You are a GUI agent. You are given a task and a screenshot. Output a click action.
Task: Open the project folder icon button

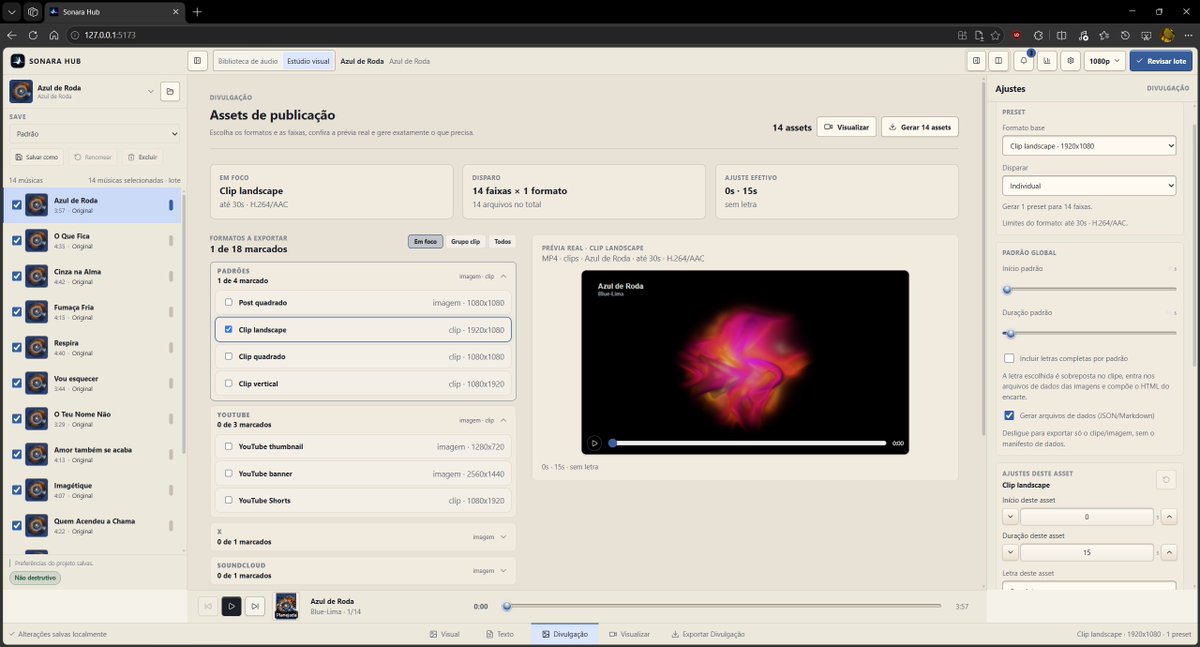pos(170,92)
